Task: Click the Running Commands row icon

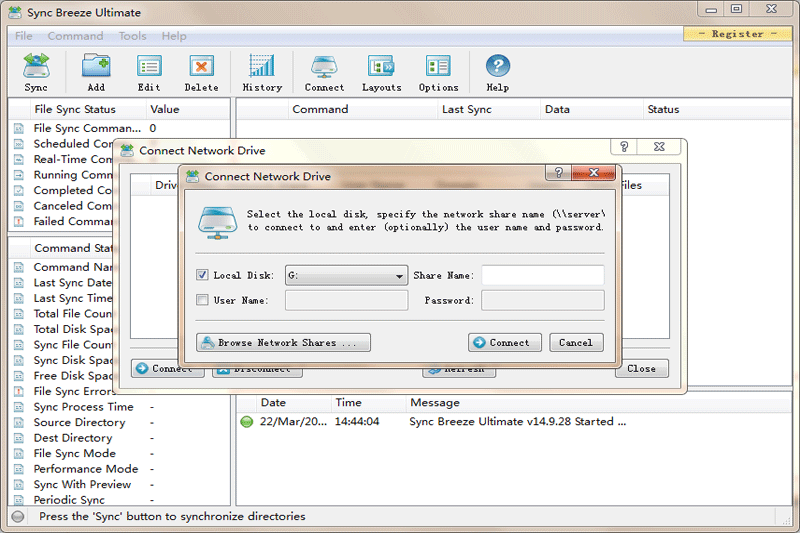Action: pos(19,175)
